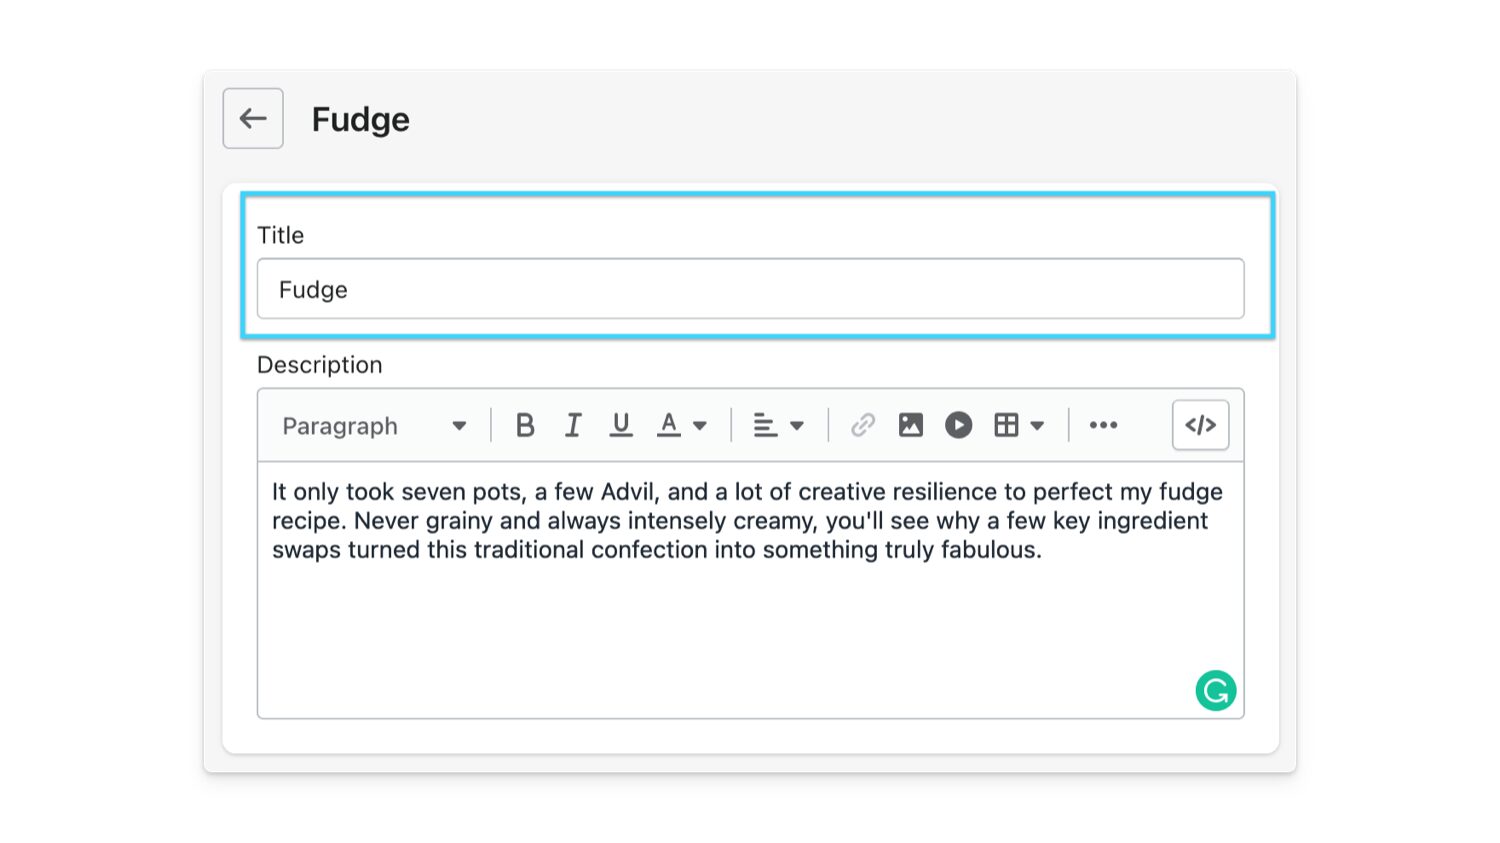Image resolution: width=1500 pixels, height=843 pixels.
Task: Expand the alignment options dropdown arrow
Action: 797,426
